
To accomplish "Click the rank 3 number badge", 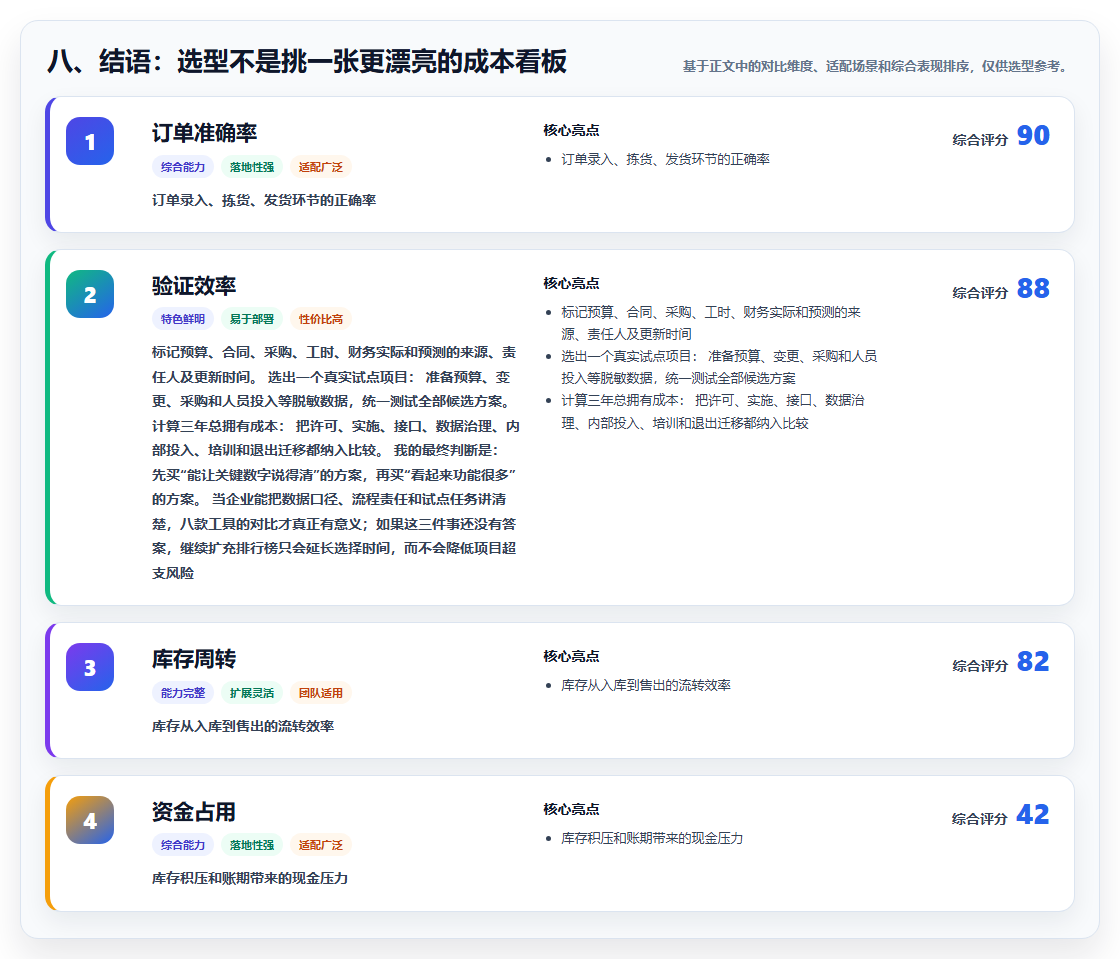I will point(90,668).
